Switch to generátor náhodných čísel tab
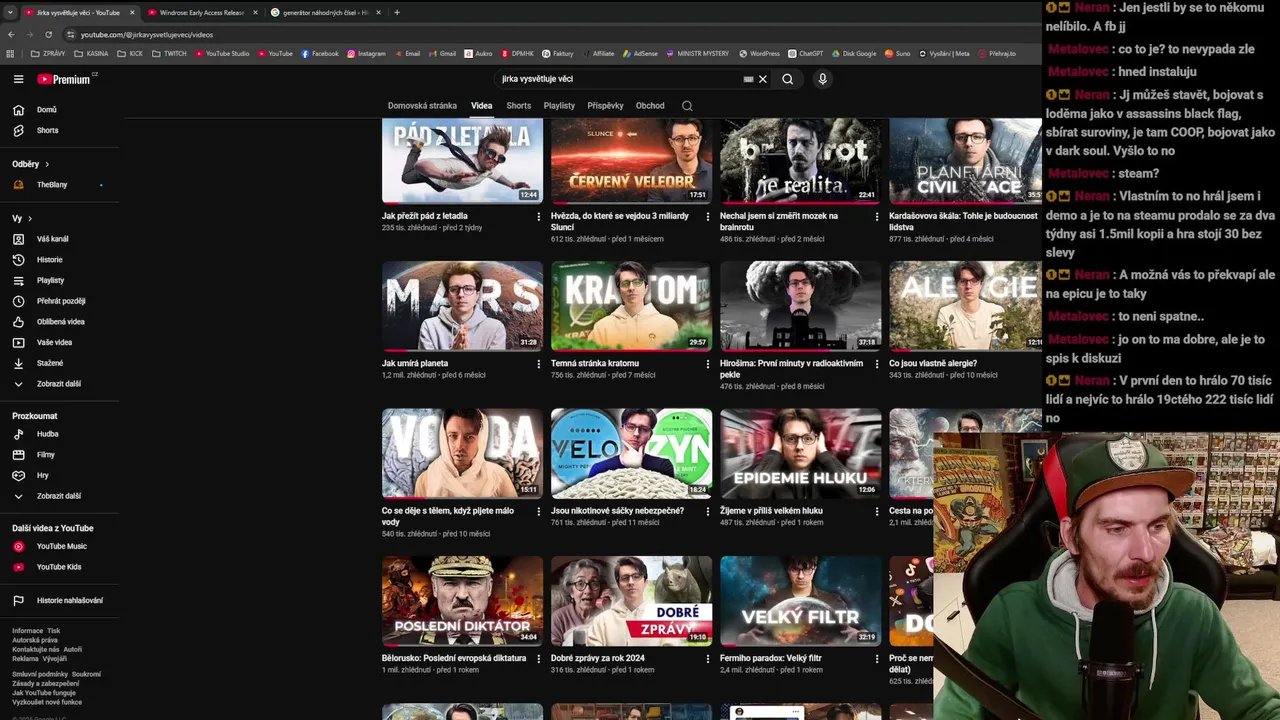Screen dimensions: 1280x720 tap(325, 12)
